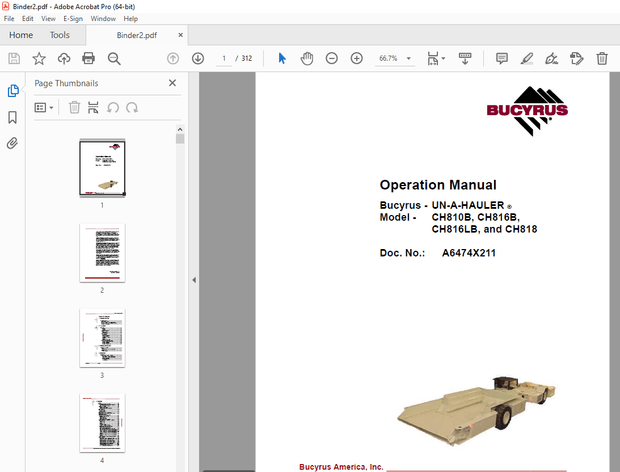The image size is (620, 472).
Task: Enable scrolling mode
Action: [465, 59]
